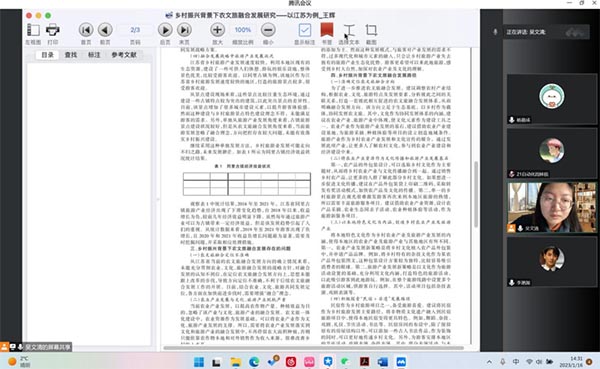Open the 100% zoom ratio field

(x=243, y=30)
